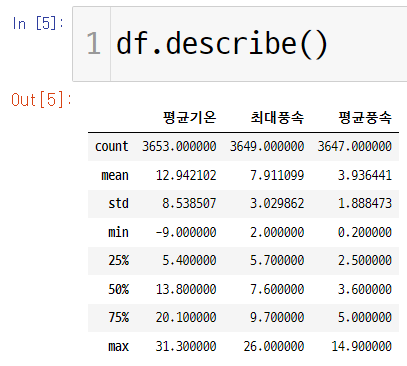The height and width of the screenshot is (366, 407).
Task: Click 75% value 20.100000
Action: point(186,317)
